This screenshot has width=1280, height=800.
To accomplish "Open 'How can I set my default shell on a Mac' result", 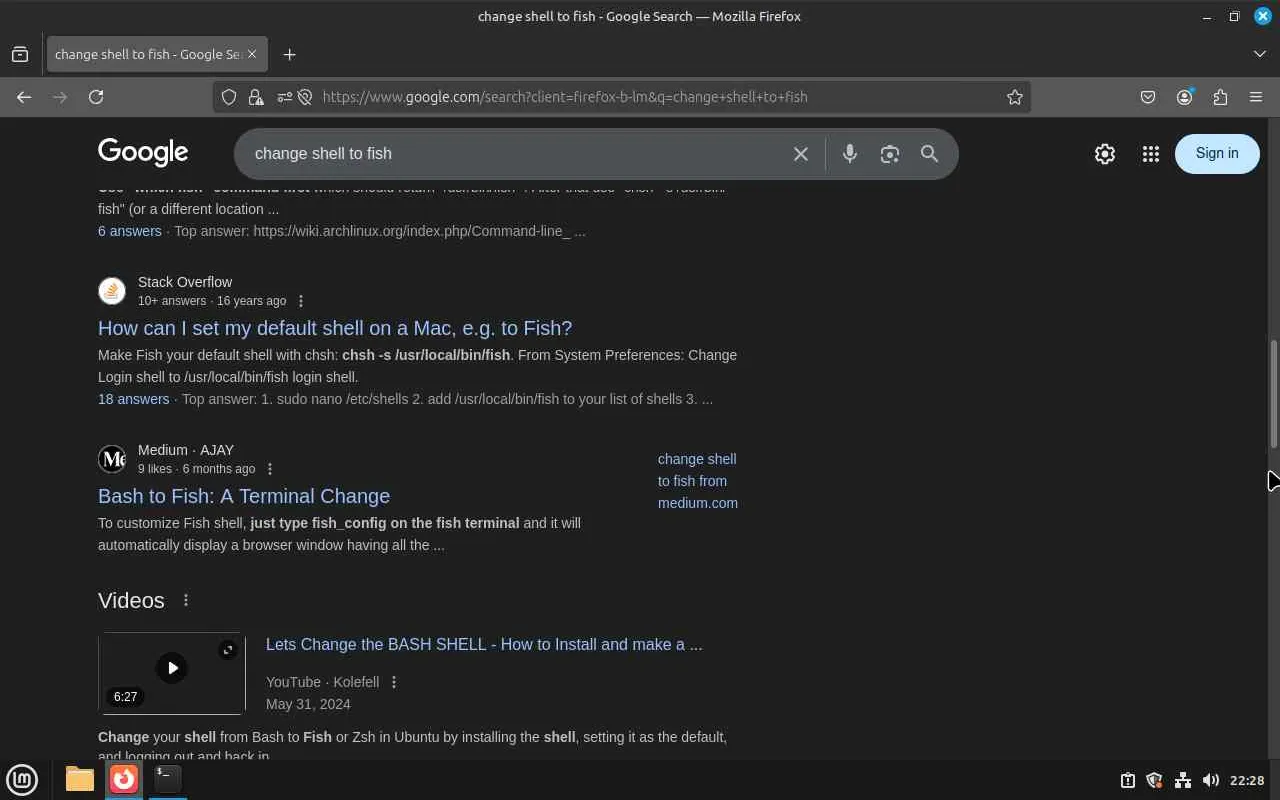I will pyautogui.click(x=335, y=328).
